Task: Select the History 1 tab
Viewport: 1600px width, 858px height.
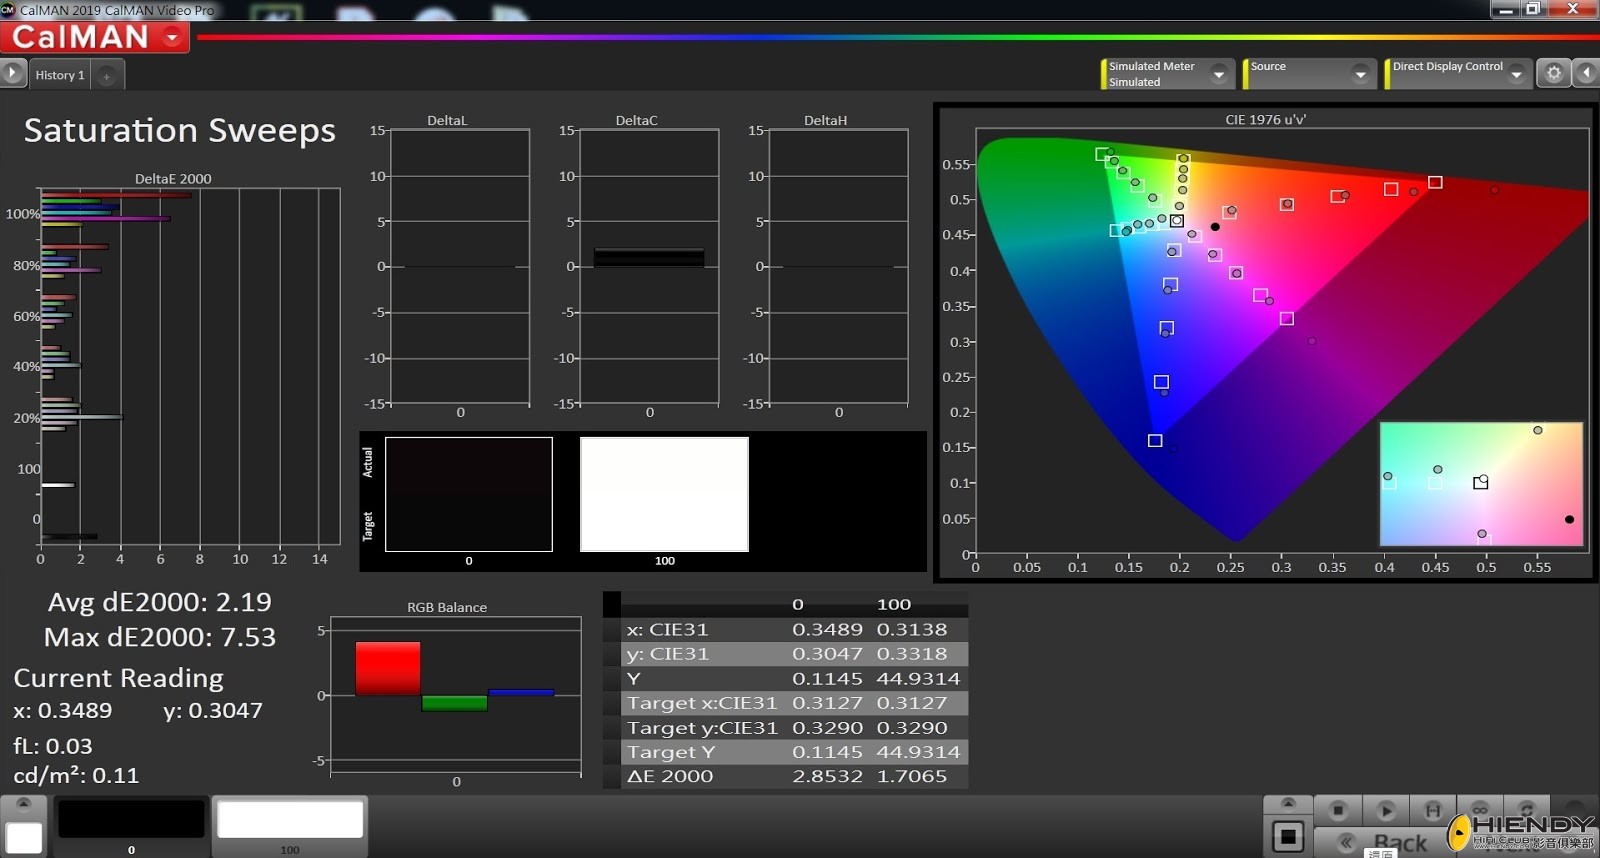Action: [x=60, y=75]
